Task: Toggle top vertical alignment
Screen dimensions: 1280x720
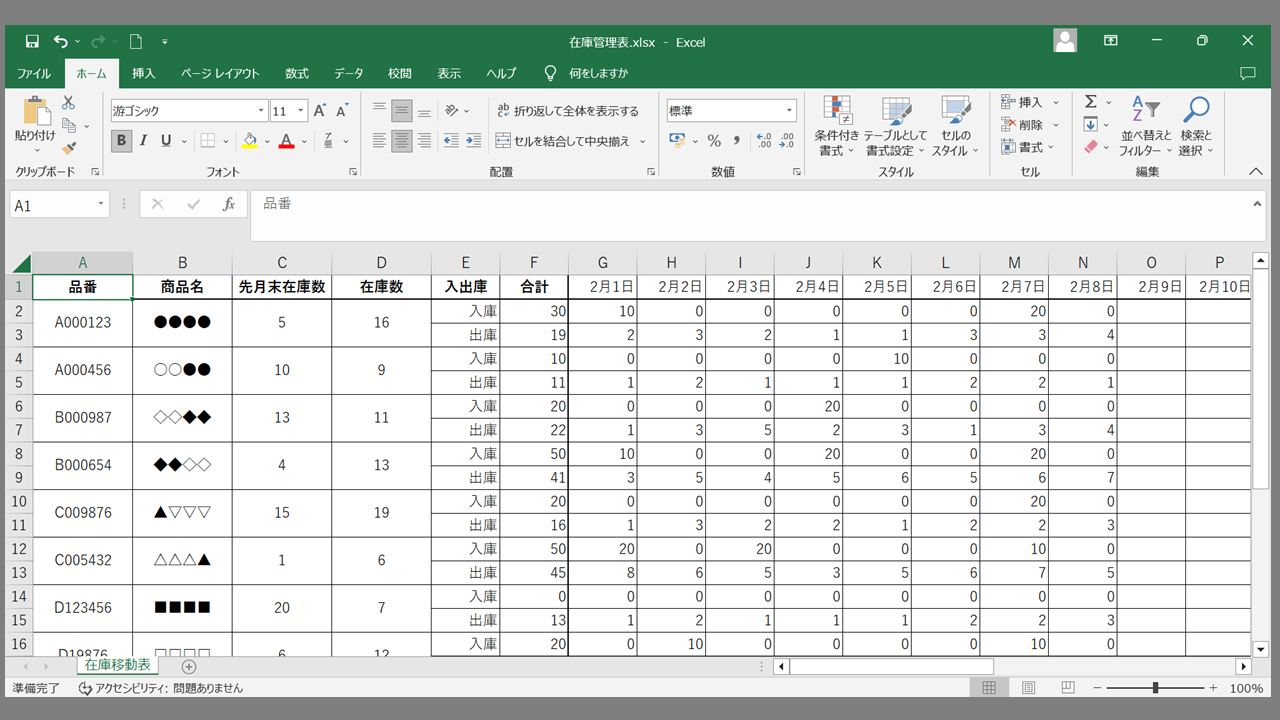Action: [x=379, y=111]
